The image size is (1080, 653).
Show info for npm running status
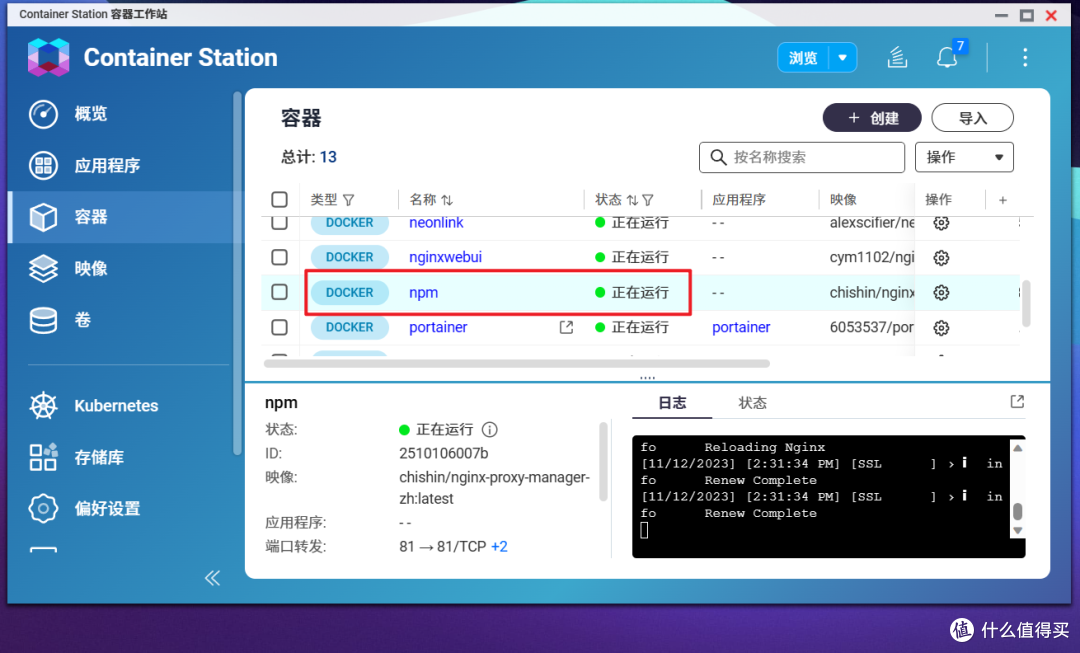490,430
